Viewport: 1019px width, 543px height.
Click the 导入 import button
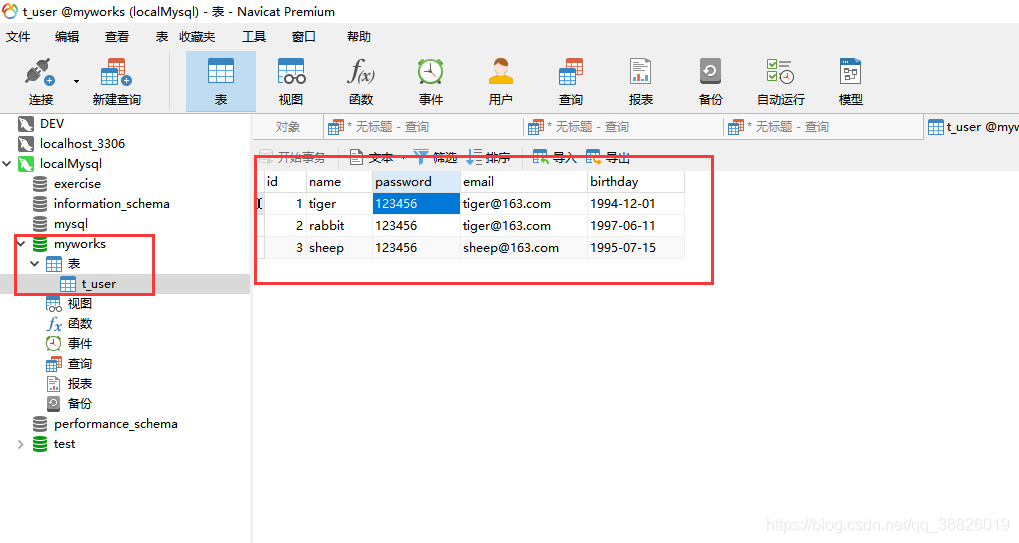(x=554, y=157)
